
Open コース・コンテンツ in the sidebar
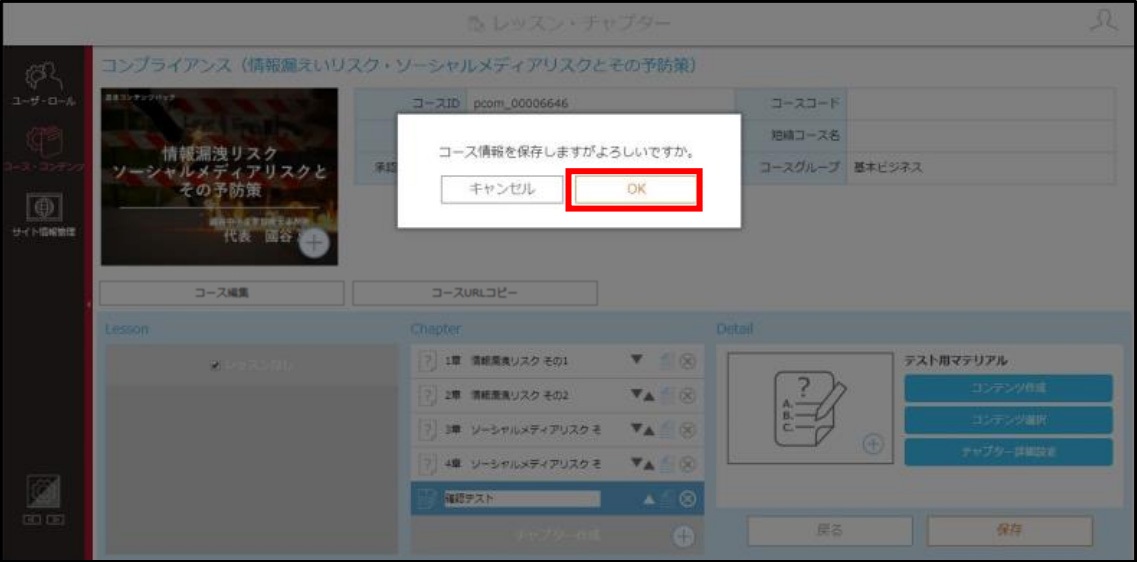pos(44,149)
